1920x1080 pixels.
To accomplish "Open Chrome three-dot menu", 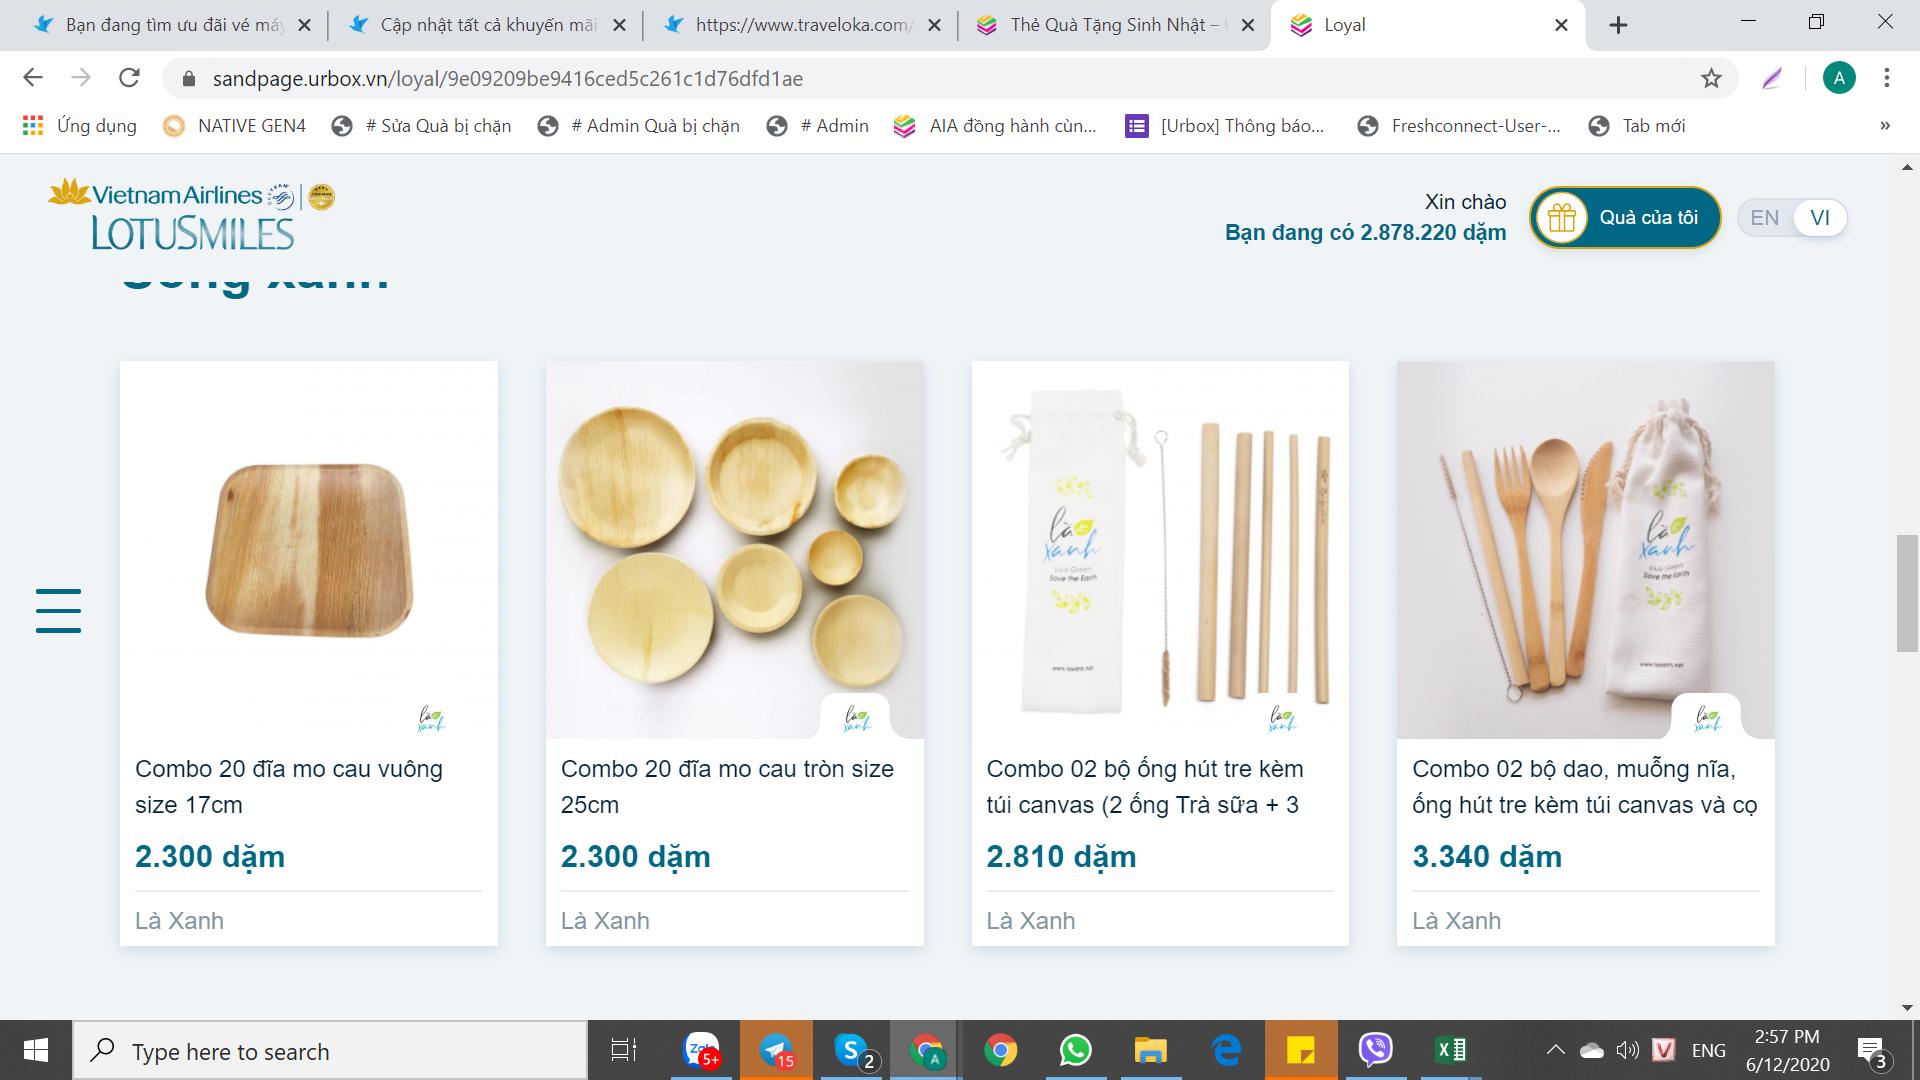I will coord(1886,78).
